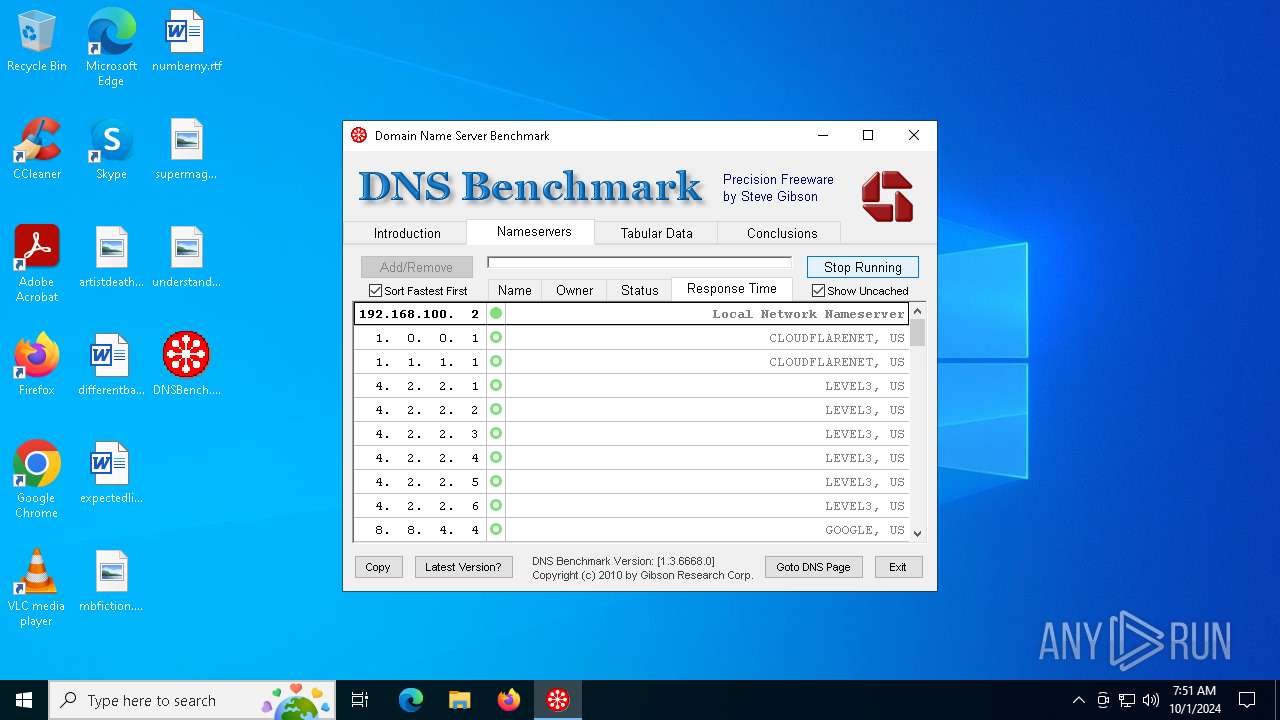Open the notification center
The height and width of the screenshot is (720, 1280).
tap(1247, 700)
